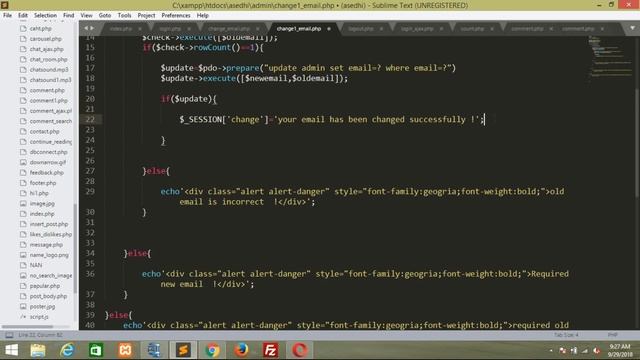Open the Selection menu
Viewport: 640px width, 360px height.
click(45, 15)
